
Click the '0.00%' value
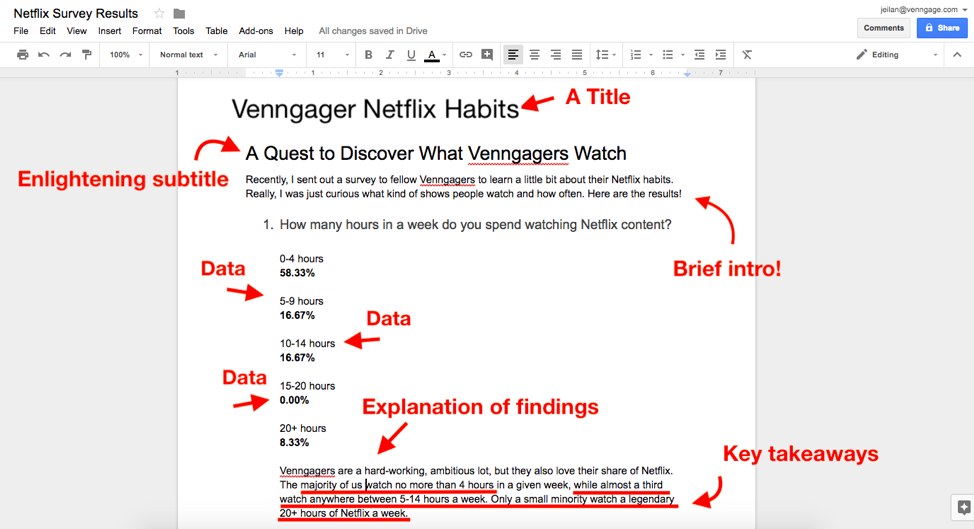point(294,400)
